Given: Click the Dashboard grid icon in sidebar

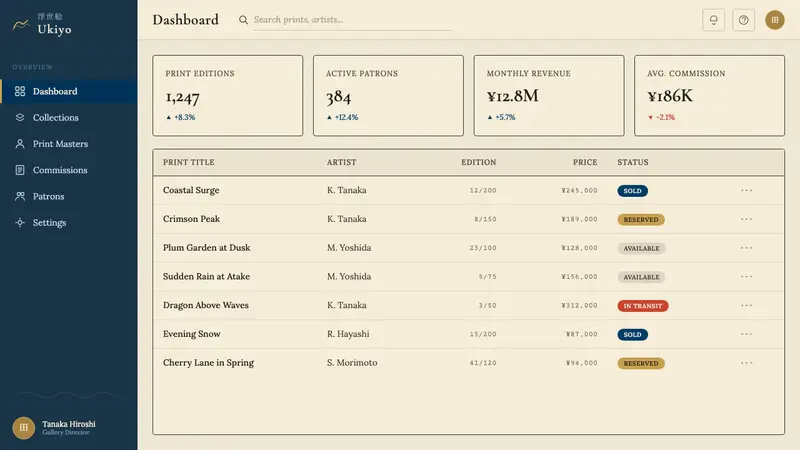Looking at the screenshot, I should 20,91.
